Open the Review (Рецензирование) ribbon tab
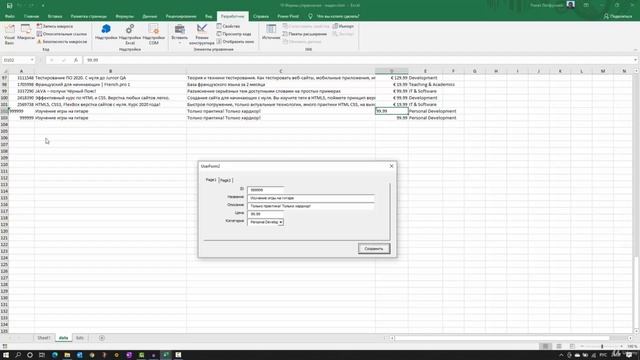This screenshot has height=360, width=640. click(x=181, y=16)
